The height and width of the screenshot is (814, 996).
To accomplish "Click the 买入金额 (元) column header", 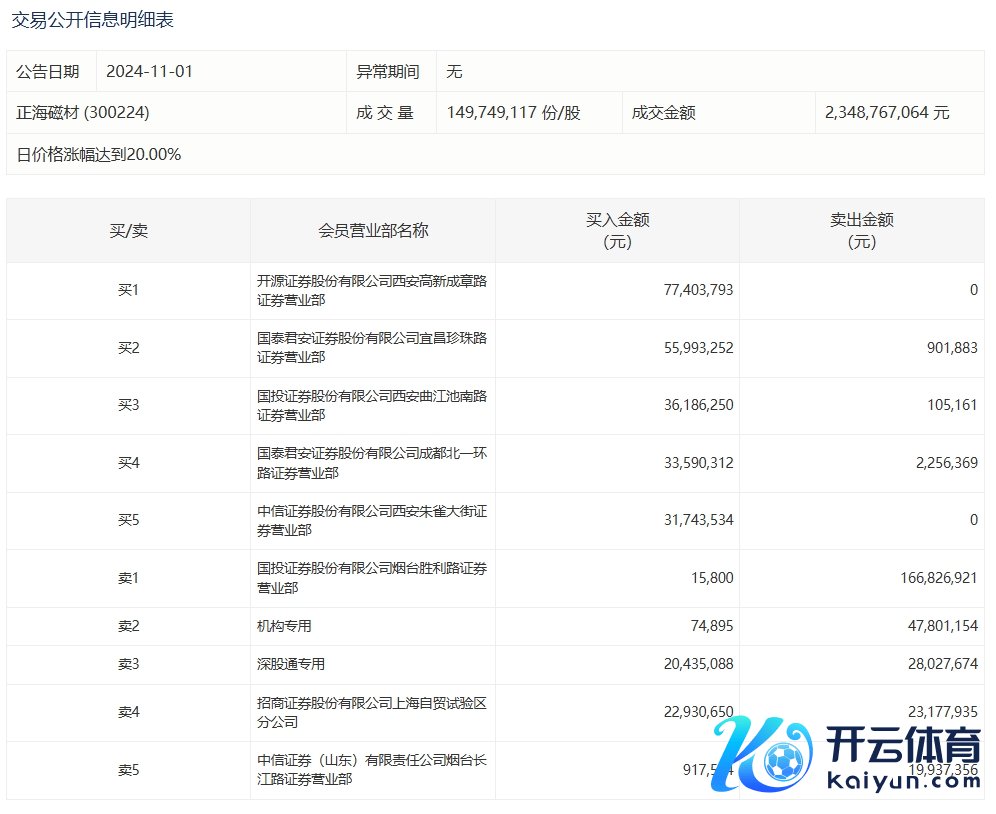I will (617, 231).
